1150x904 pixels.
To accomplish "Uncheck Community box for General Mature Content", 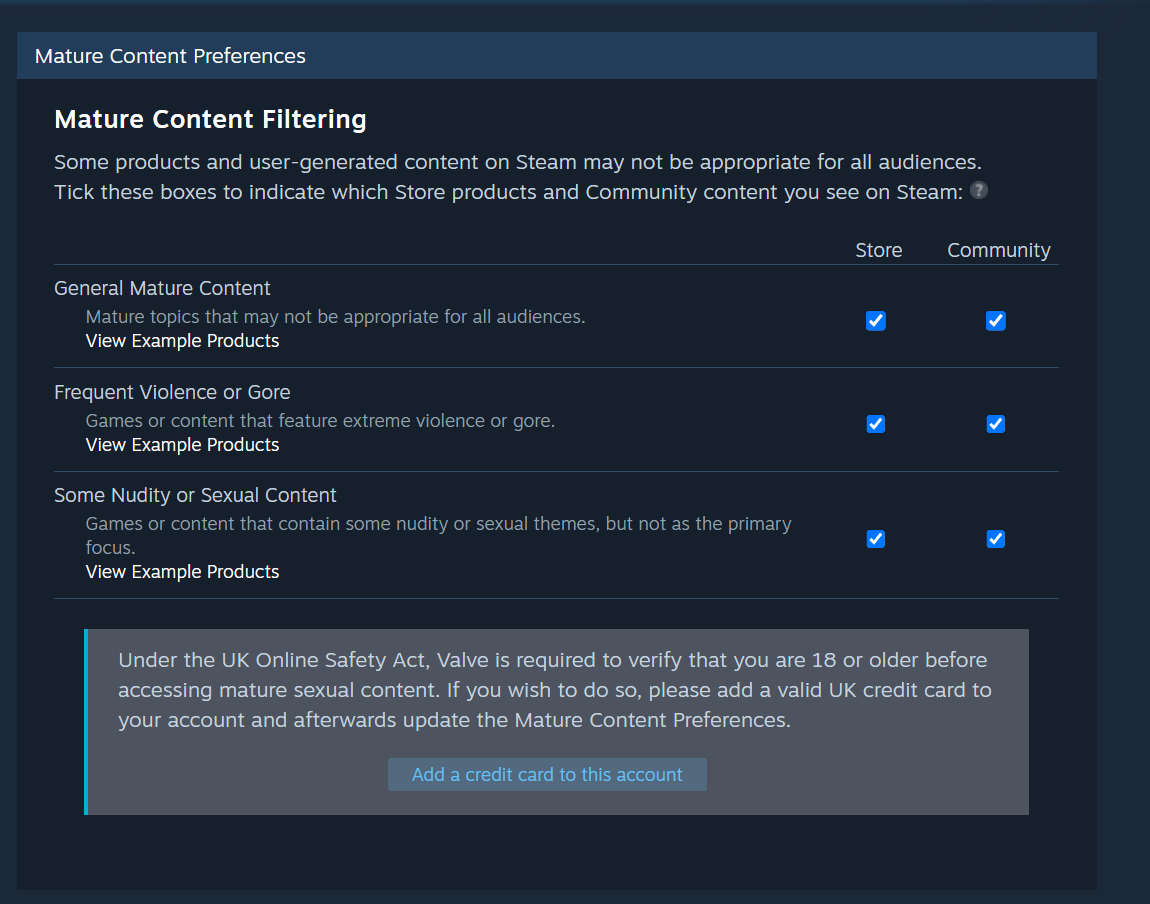I will pos(995,320).
